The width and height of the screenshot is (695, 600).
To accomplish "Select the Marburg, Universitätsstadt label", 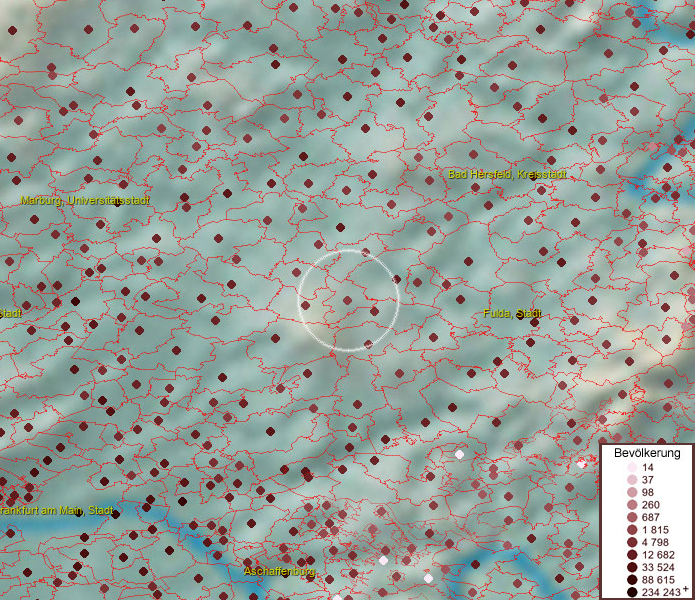I will click(85, 200).
